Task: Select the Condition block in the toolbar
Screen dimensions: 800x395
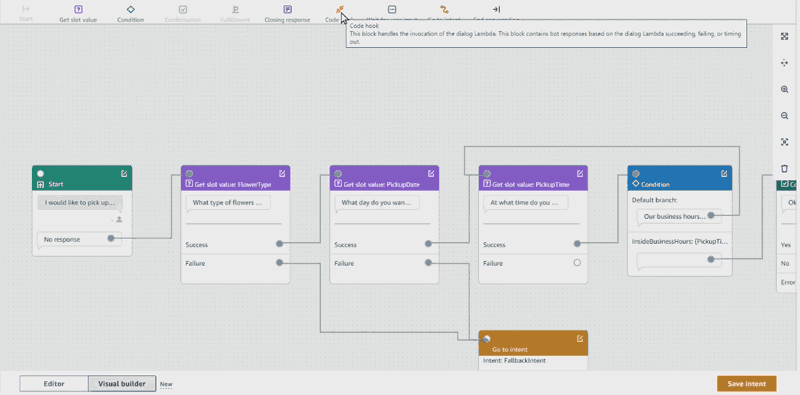Action: tap(131, 13)
